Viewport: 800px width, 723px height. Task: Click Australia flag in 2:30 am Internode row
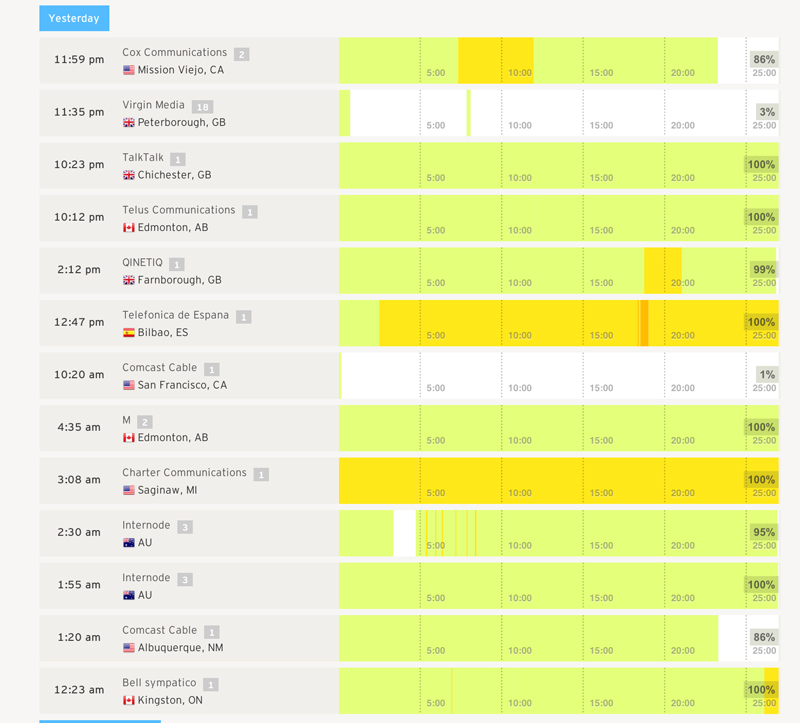point(129,543)
